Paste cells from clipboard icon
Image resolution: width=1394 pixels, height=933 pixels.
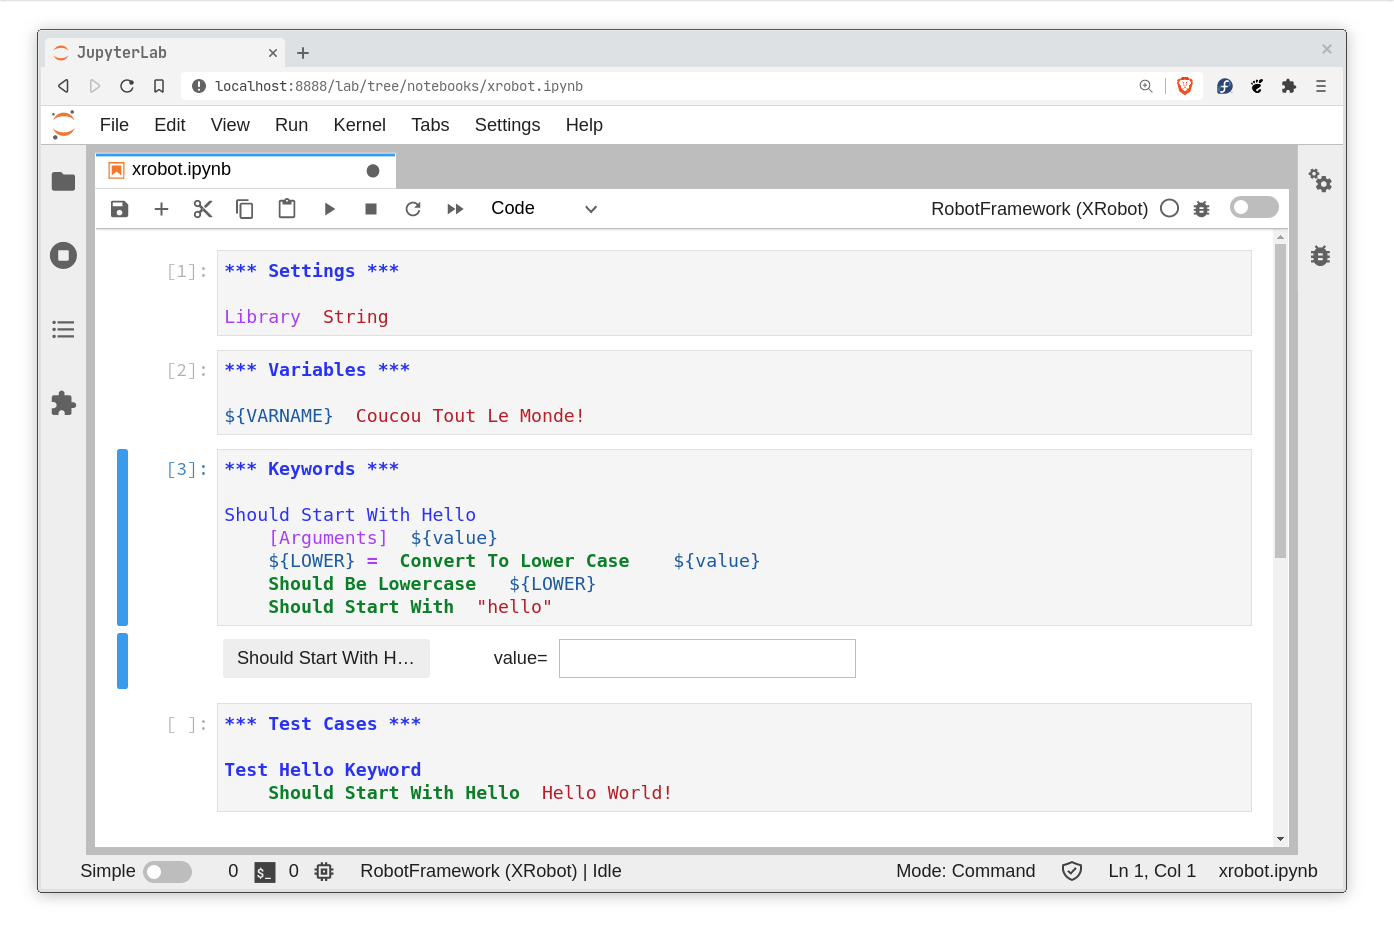tap(287, 209)
